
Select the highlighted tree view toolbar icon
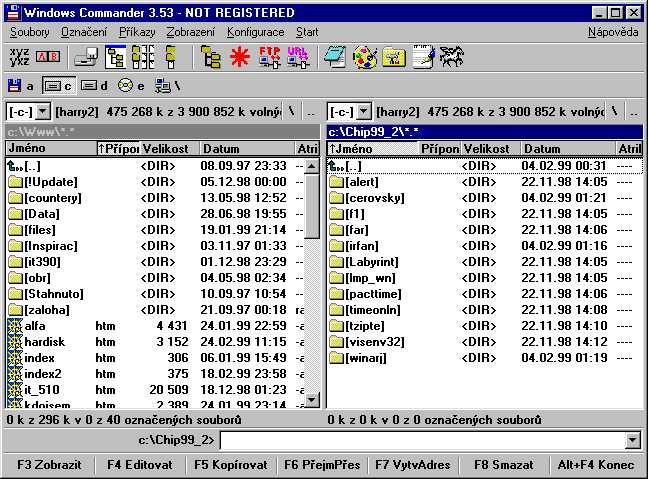coord(115,57)
